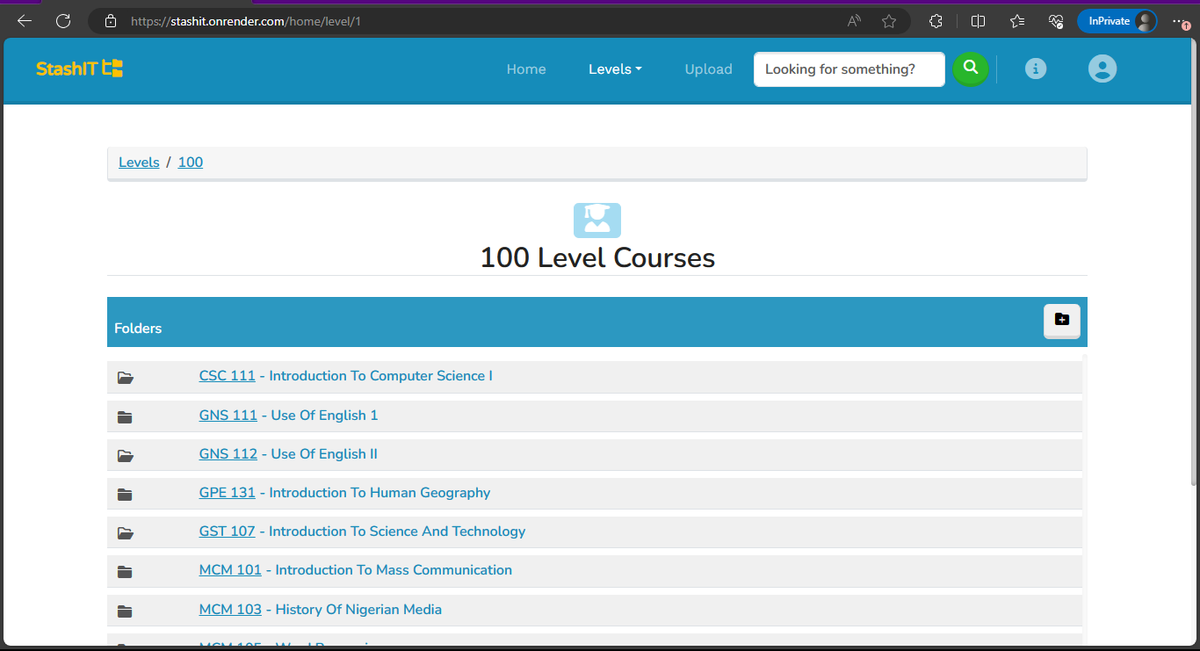Go back with browser back arrow

(24, 21)
